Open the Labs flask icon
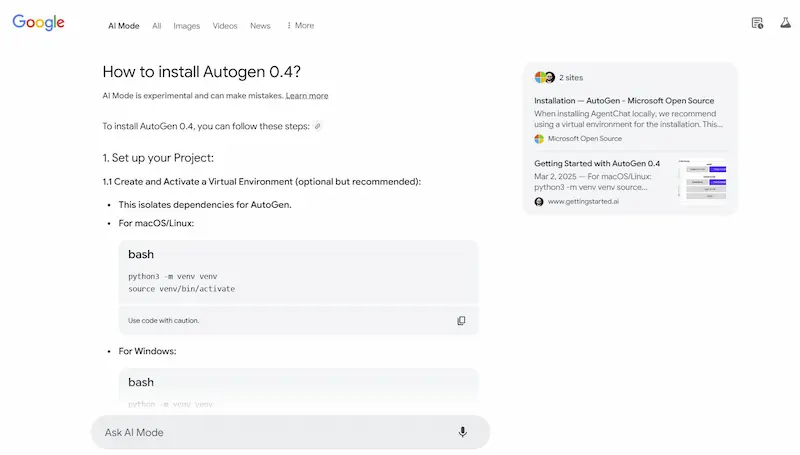The image size is (800, 455). pos(785,22)
